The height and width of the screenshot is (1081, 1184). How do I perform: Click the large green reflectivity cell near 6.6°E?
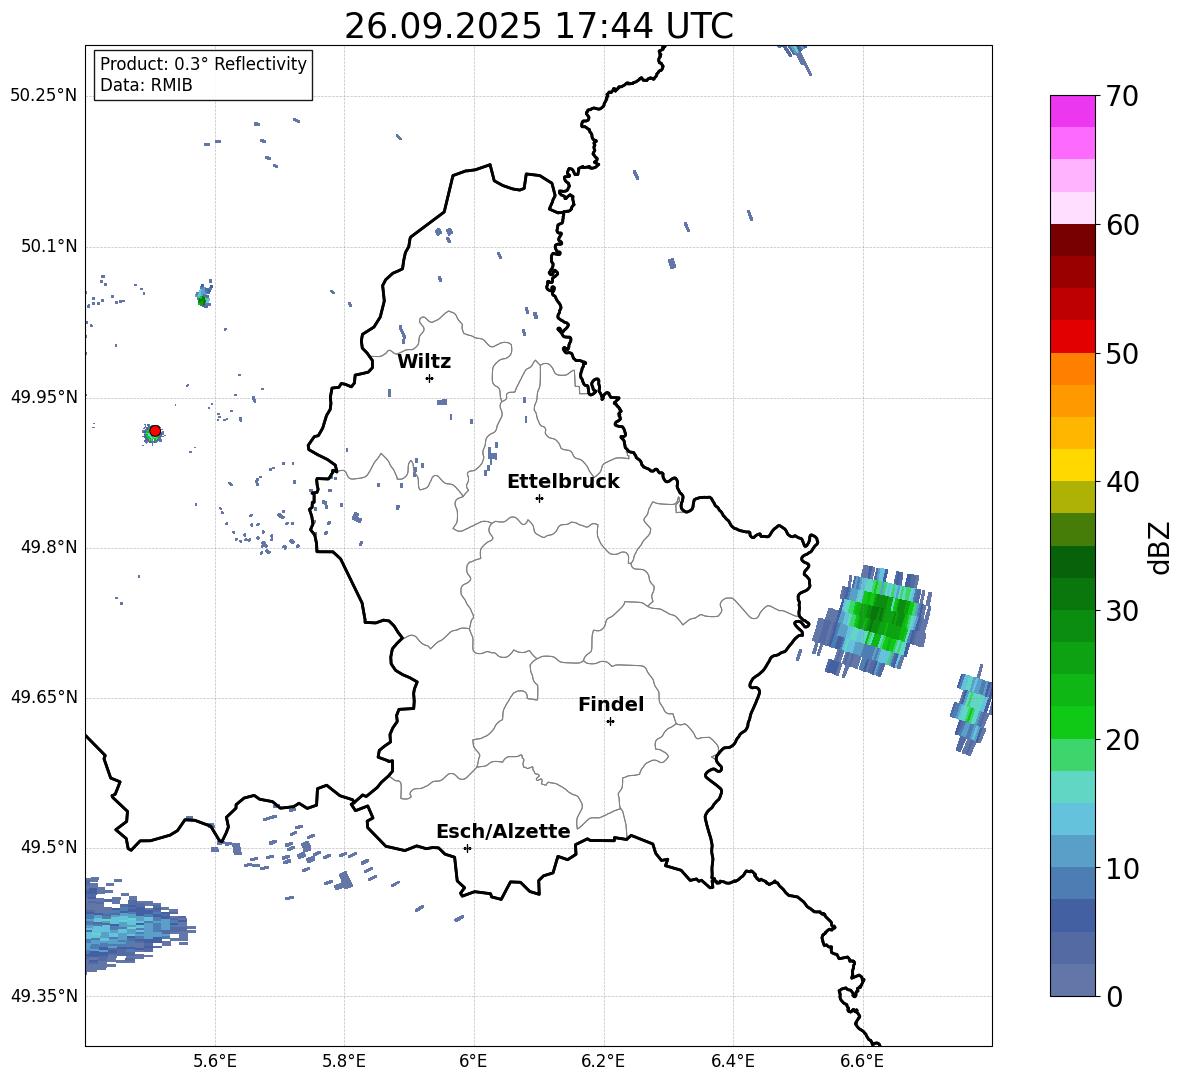pos(872,621)
